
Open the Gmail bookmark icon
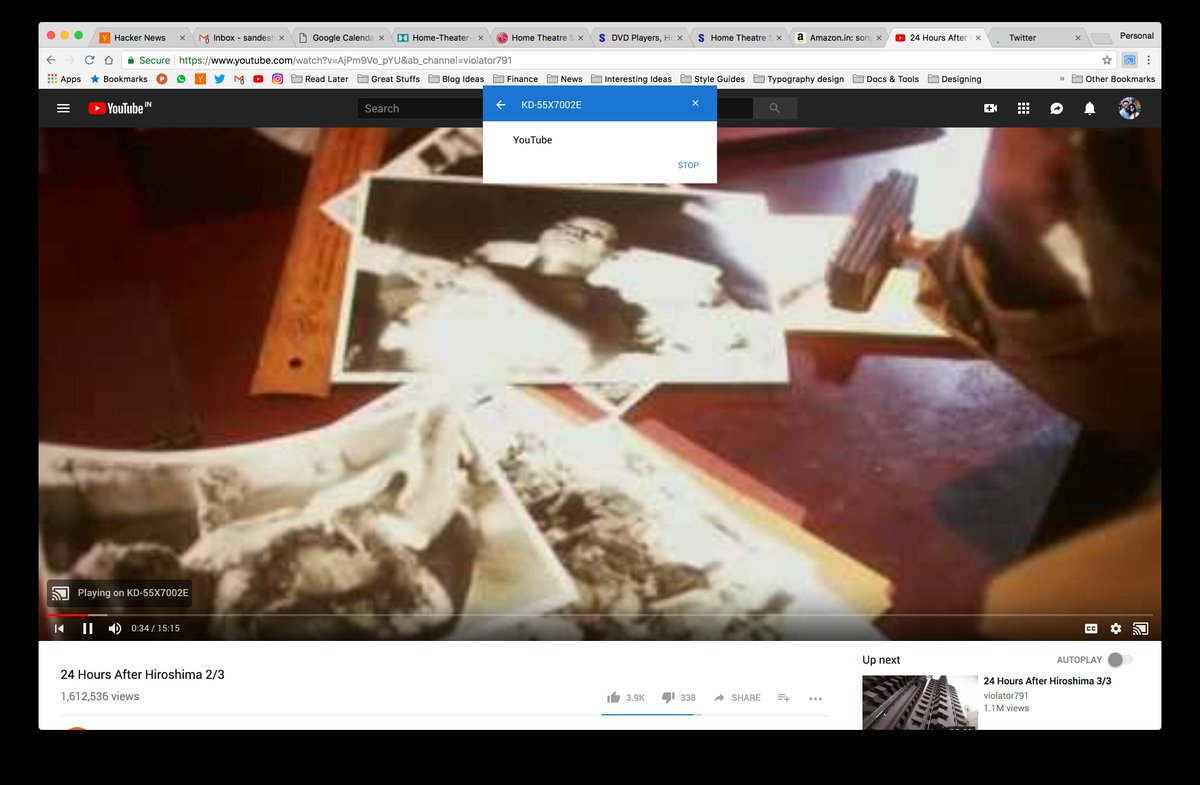[x=239, y=79]
